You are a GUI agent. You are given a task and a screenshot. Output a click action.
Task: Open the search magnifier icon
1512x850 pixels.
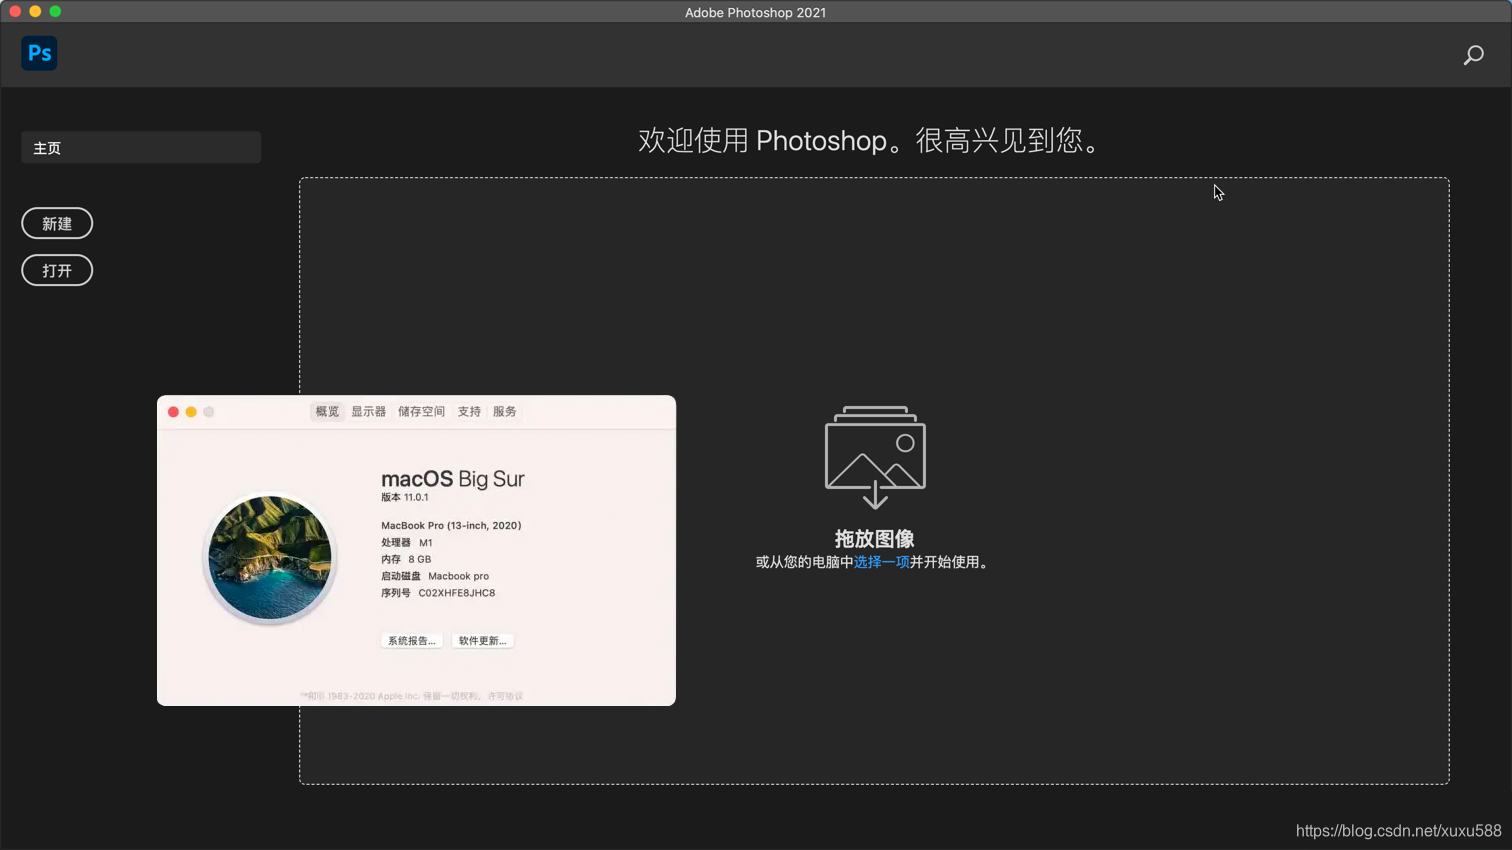pyautogui.click(x=1473, y=55)
